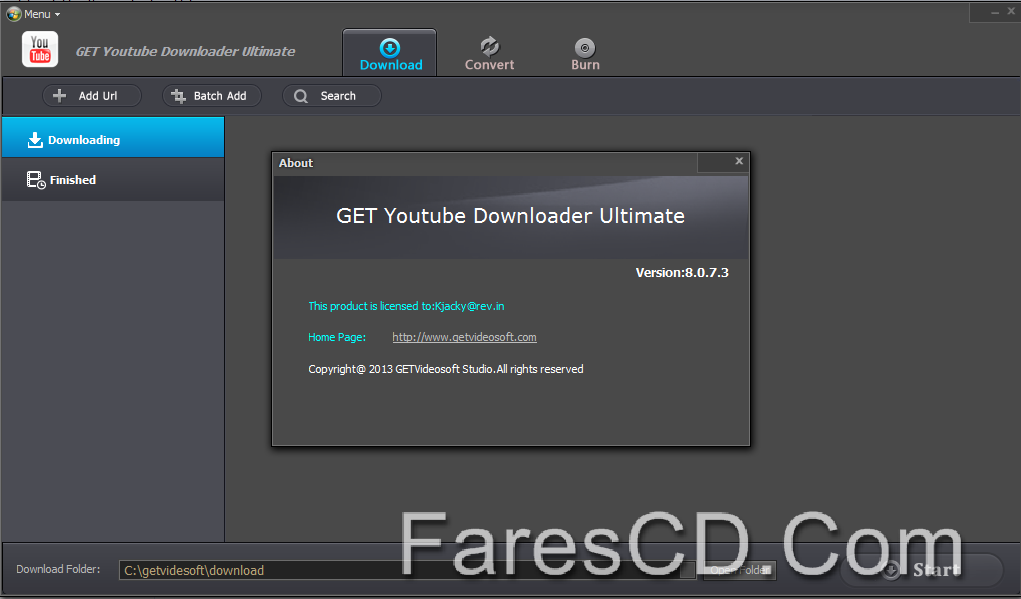Click the Start download button

[x=921, y=570]
